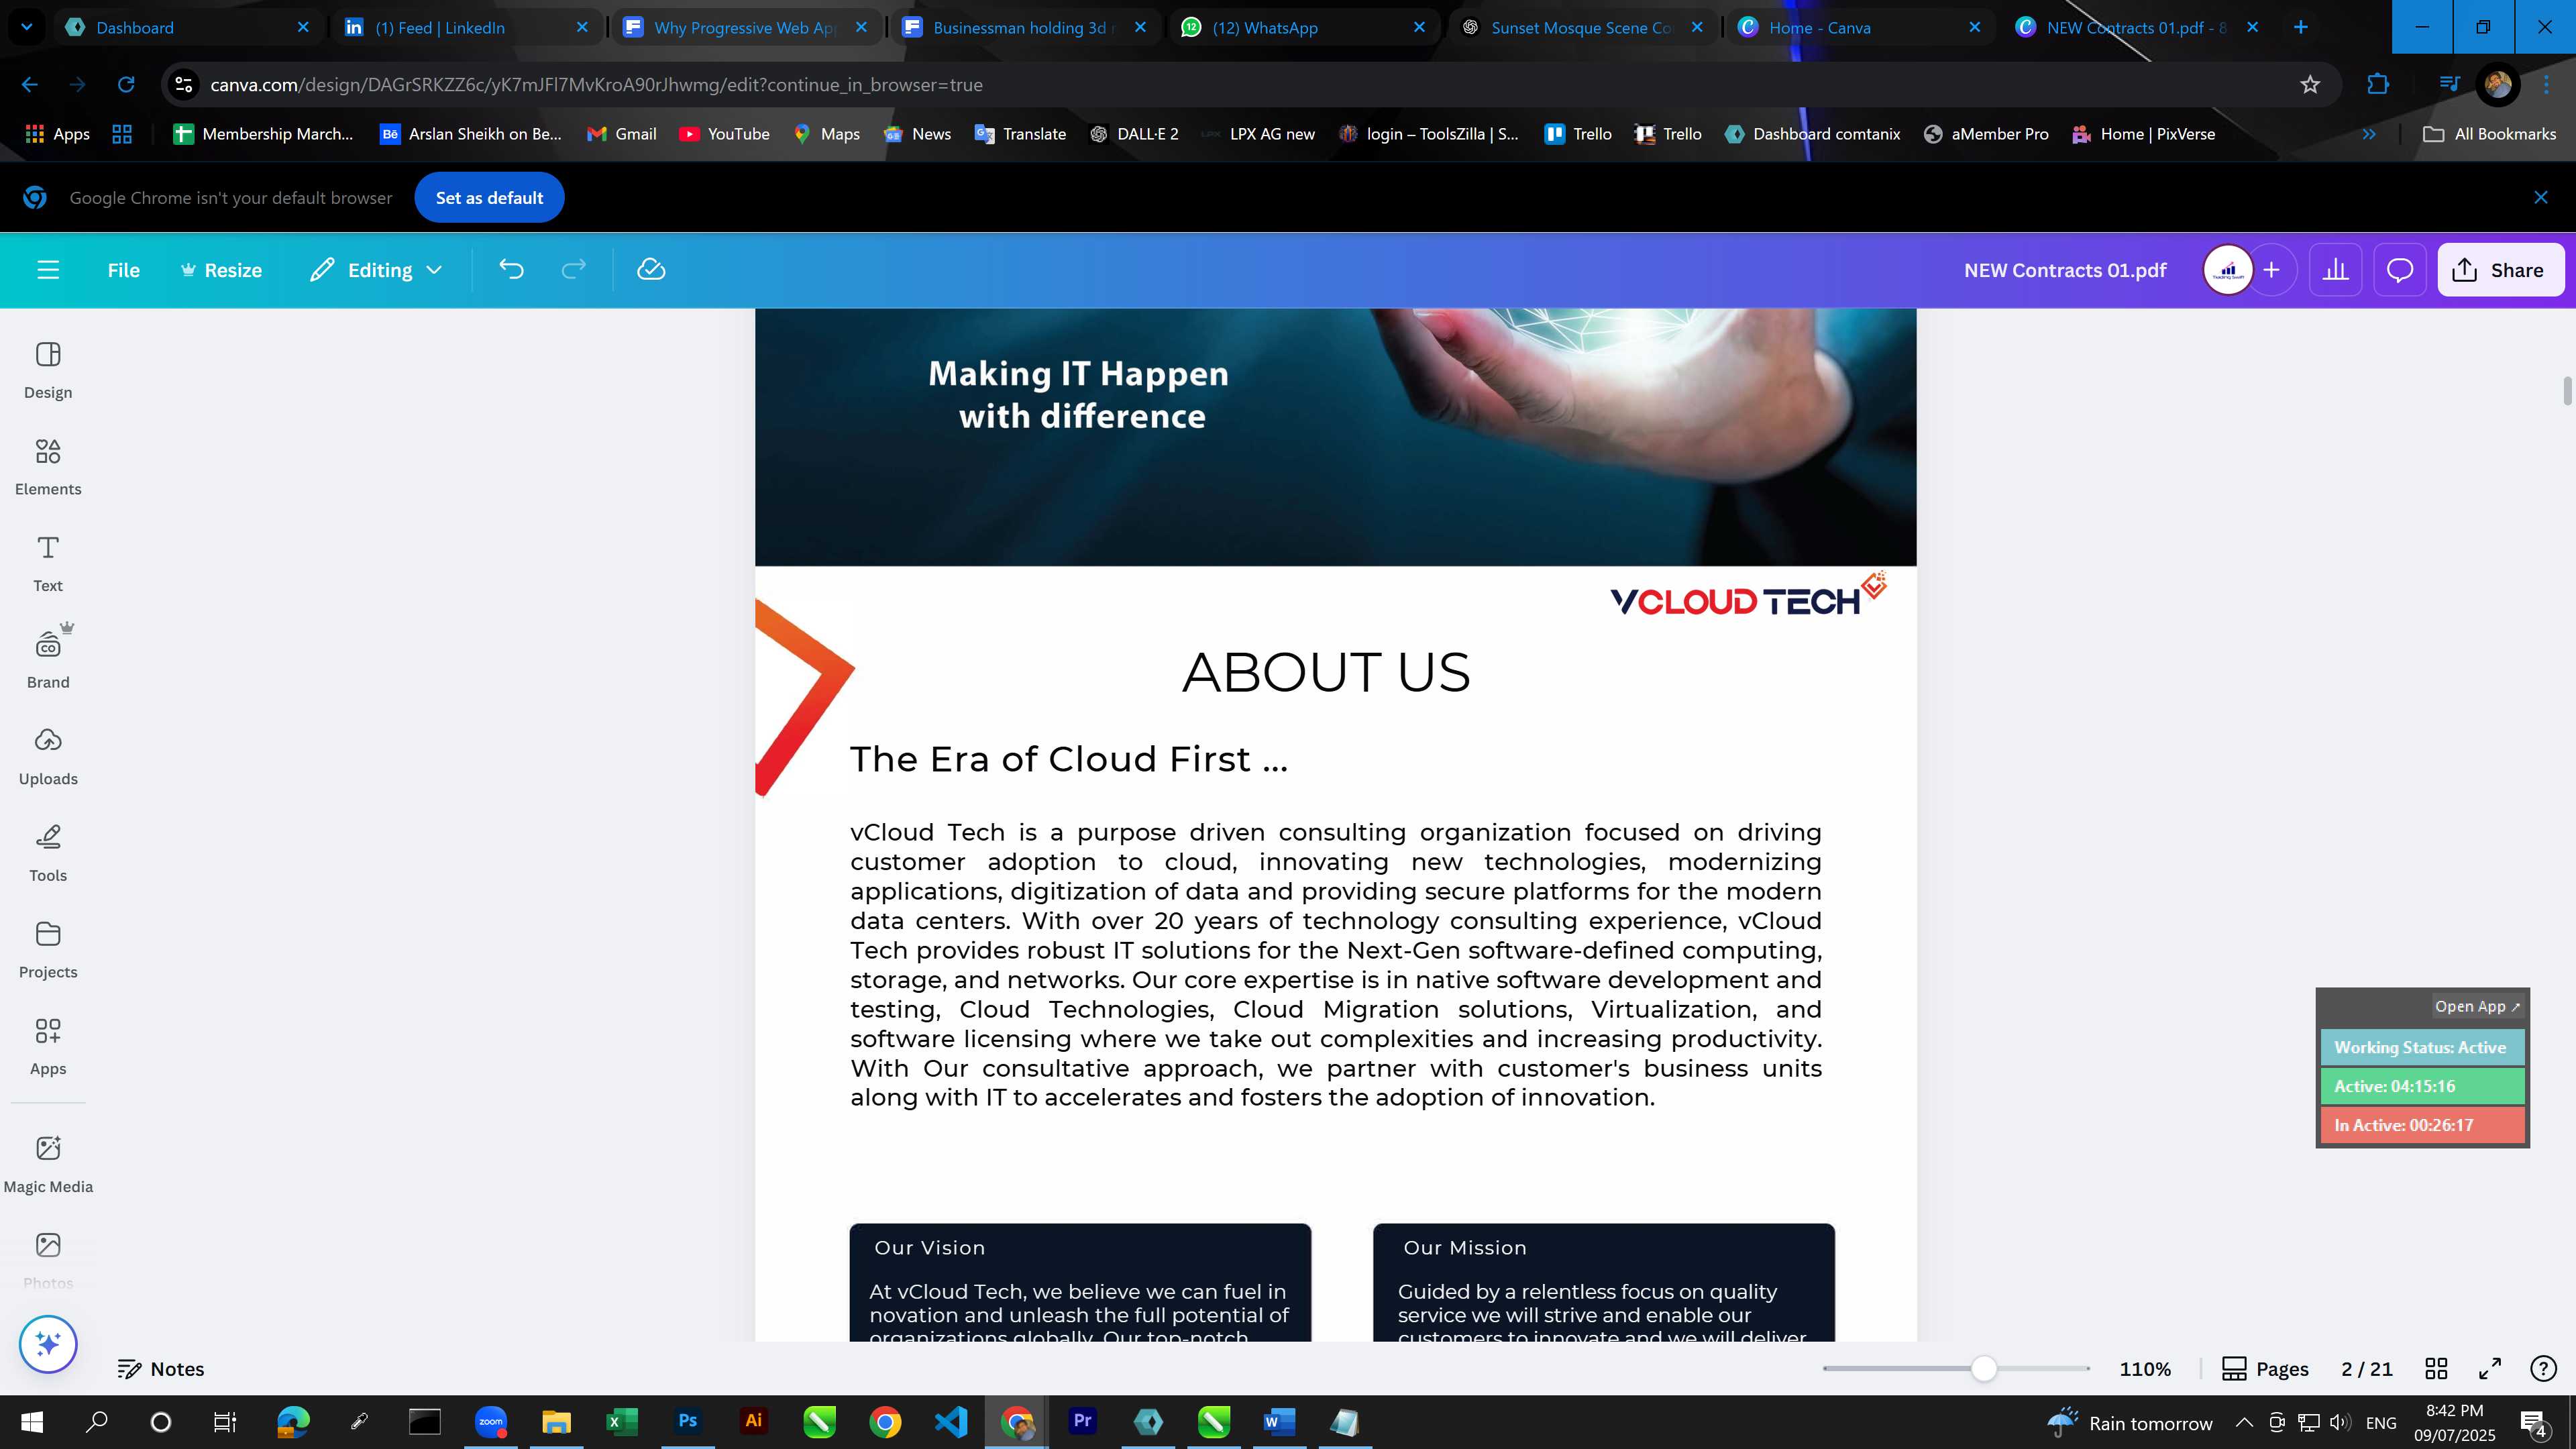Viewport: 2576px width, 1449px height.
Task: Open Magic Media in sidebar
Action: (48, 1165)
